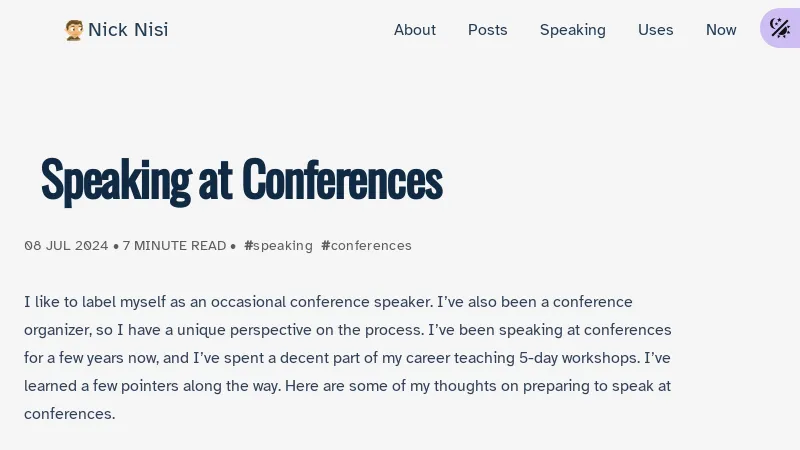The image size is (800, 450).
Task: Toggle the dark/light theme switch
Action: click(780, 28)
